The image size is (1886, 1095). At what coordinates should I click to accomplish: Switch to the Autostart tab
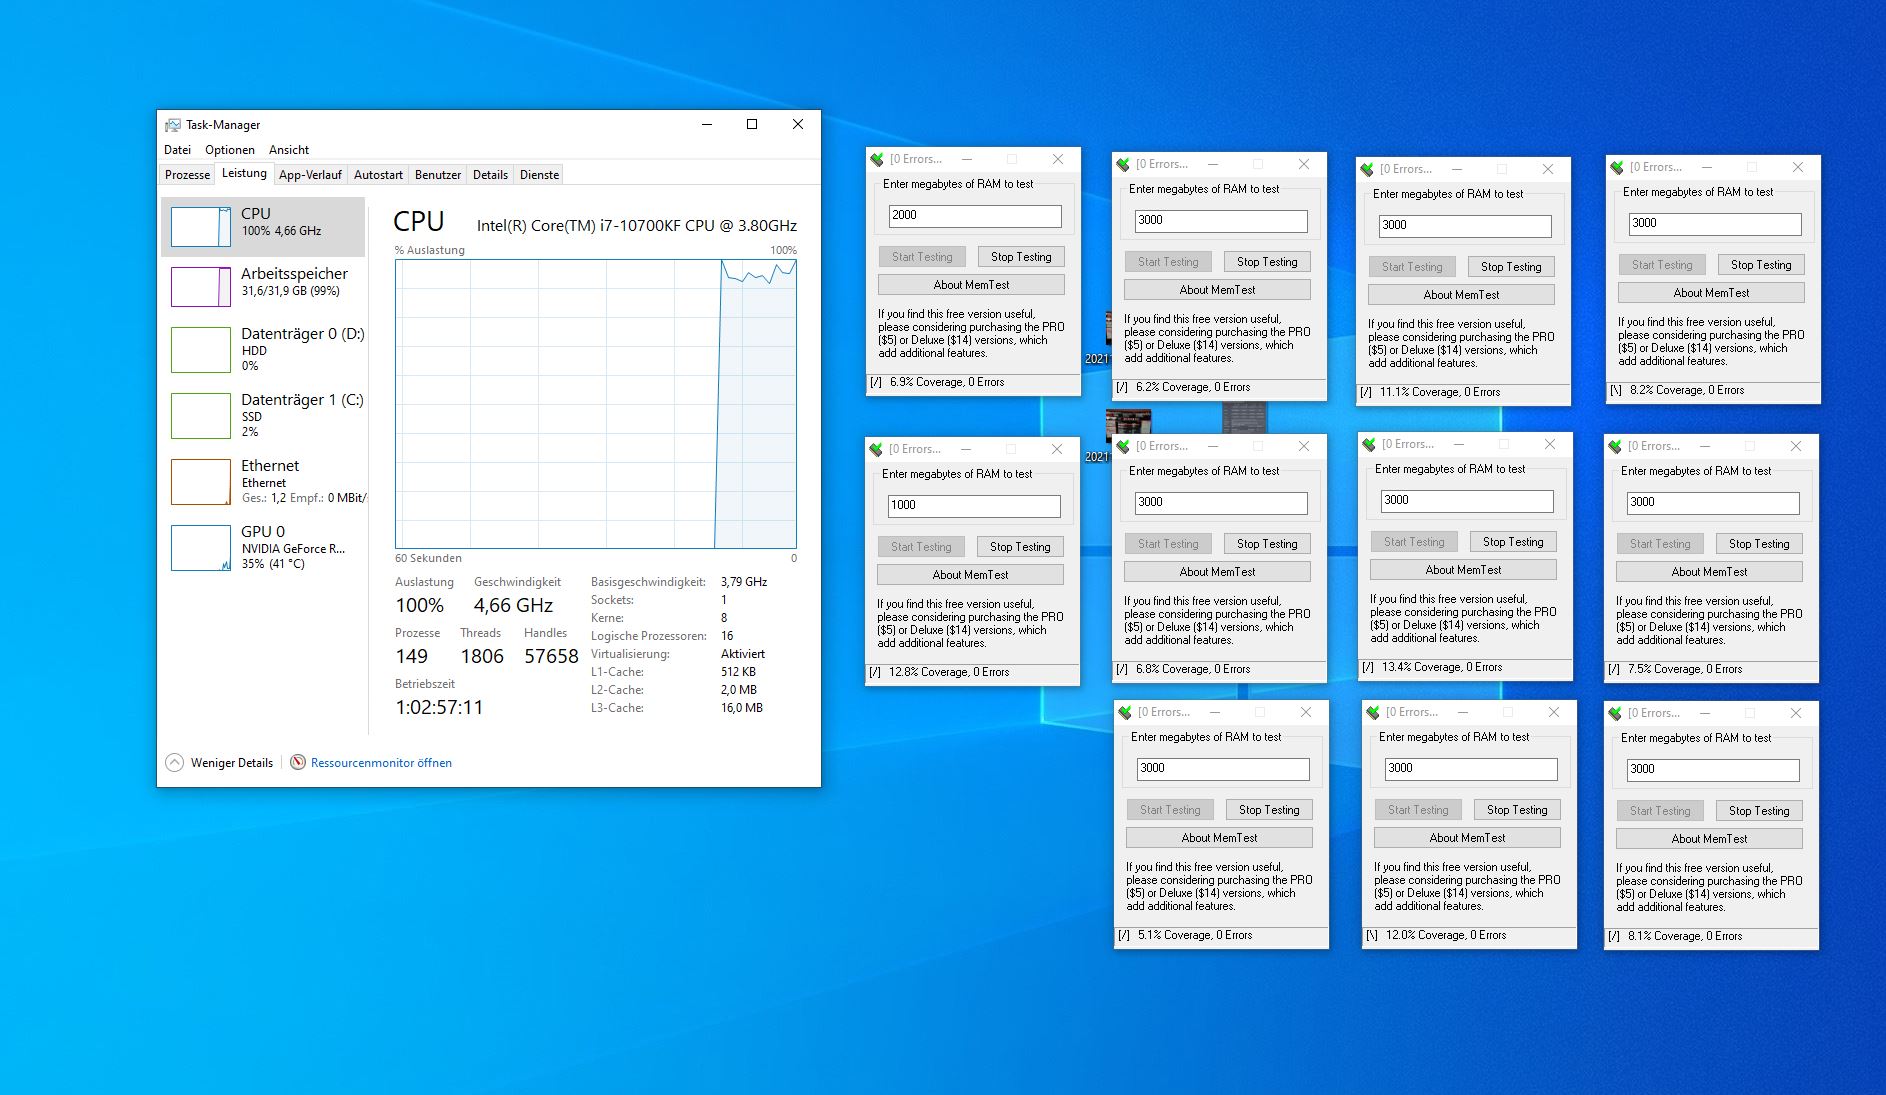pos(378,175)
